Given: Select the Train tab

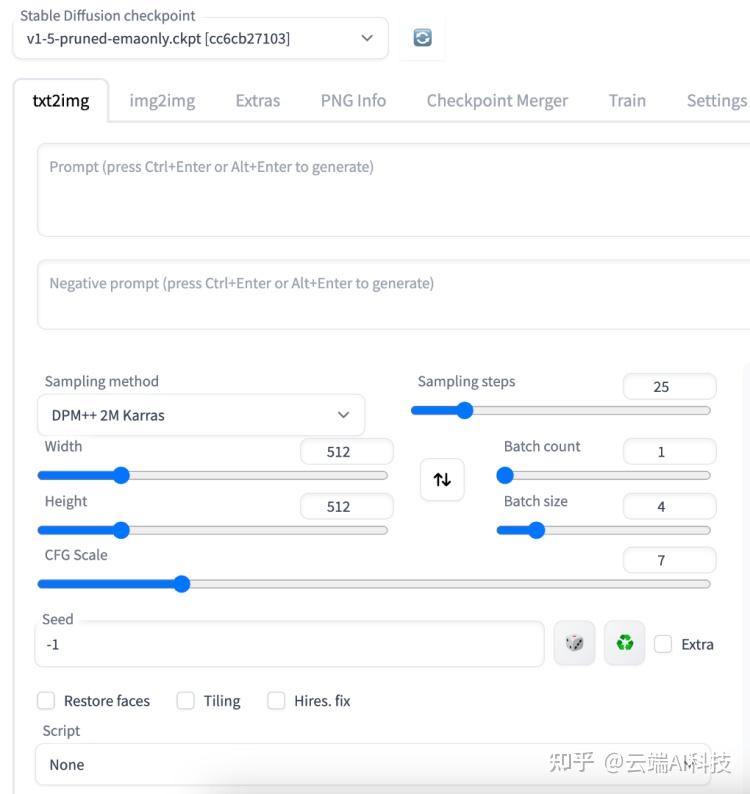Looking at the screenshot, I should point(627,100).
